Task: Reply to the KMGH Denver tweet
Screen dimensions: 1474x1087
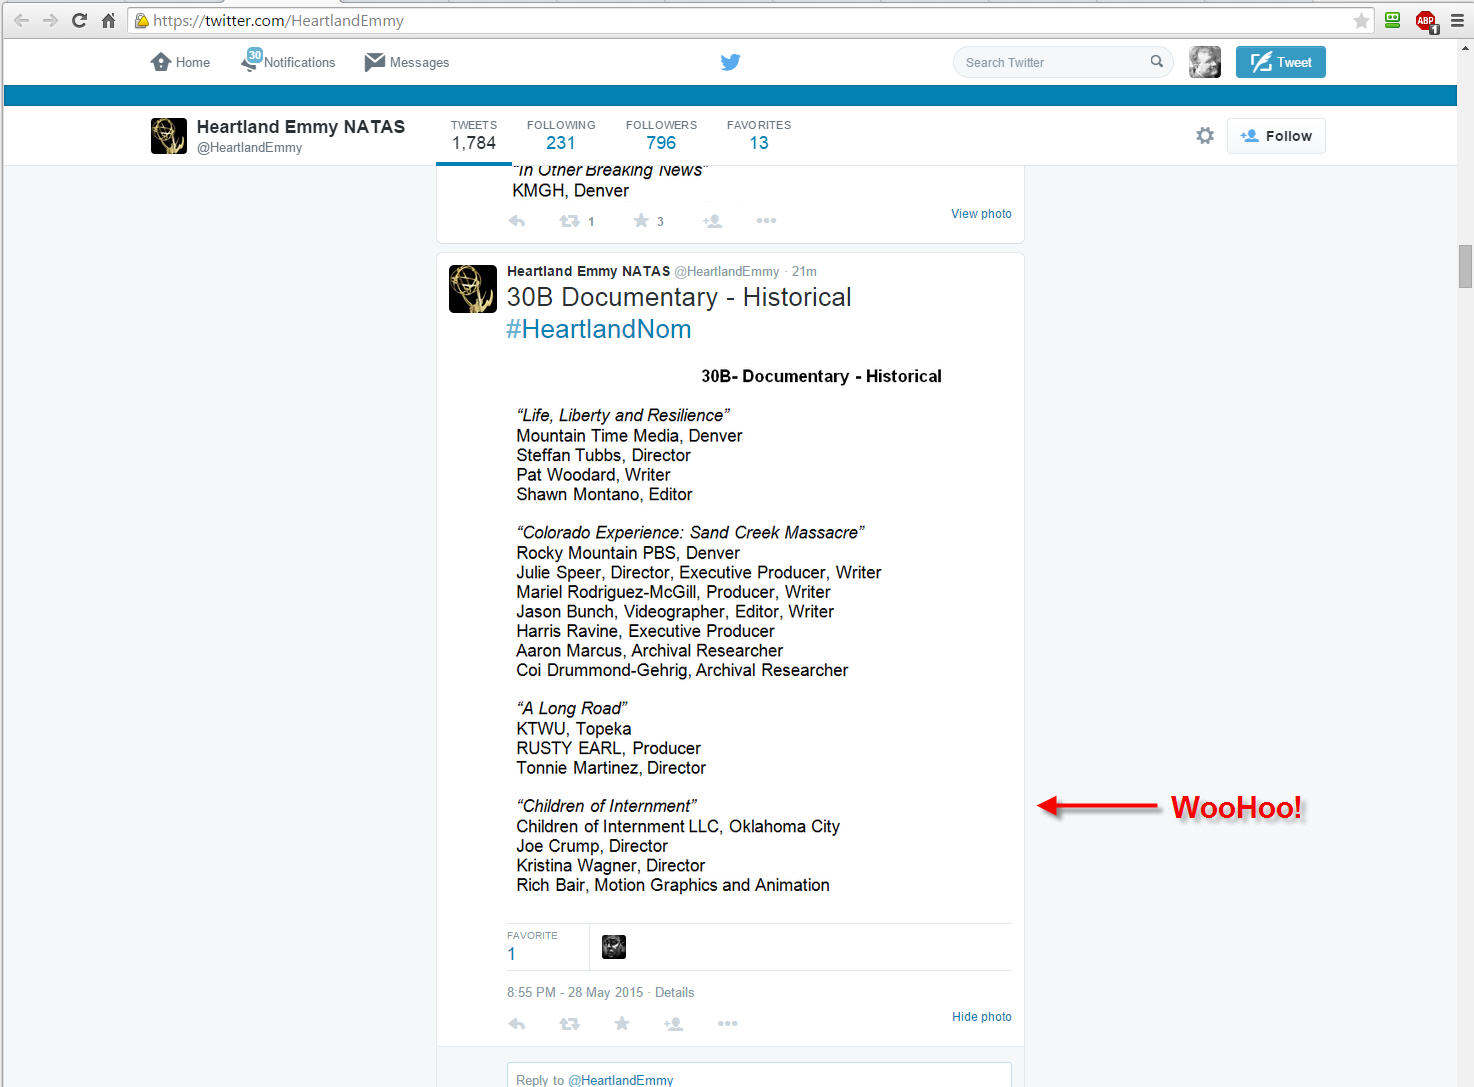Action: (517, 221)
